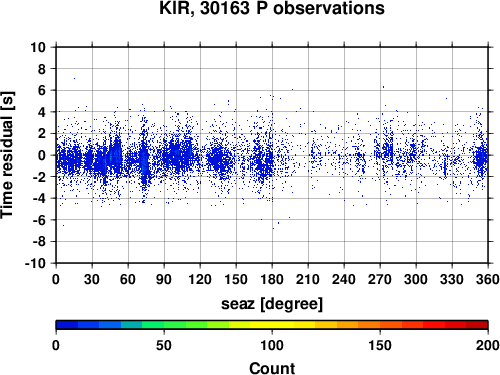Click the colorbar tick label 50

click(x=164, y=345)
